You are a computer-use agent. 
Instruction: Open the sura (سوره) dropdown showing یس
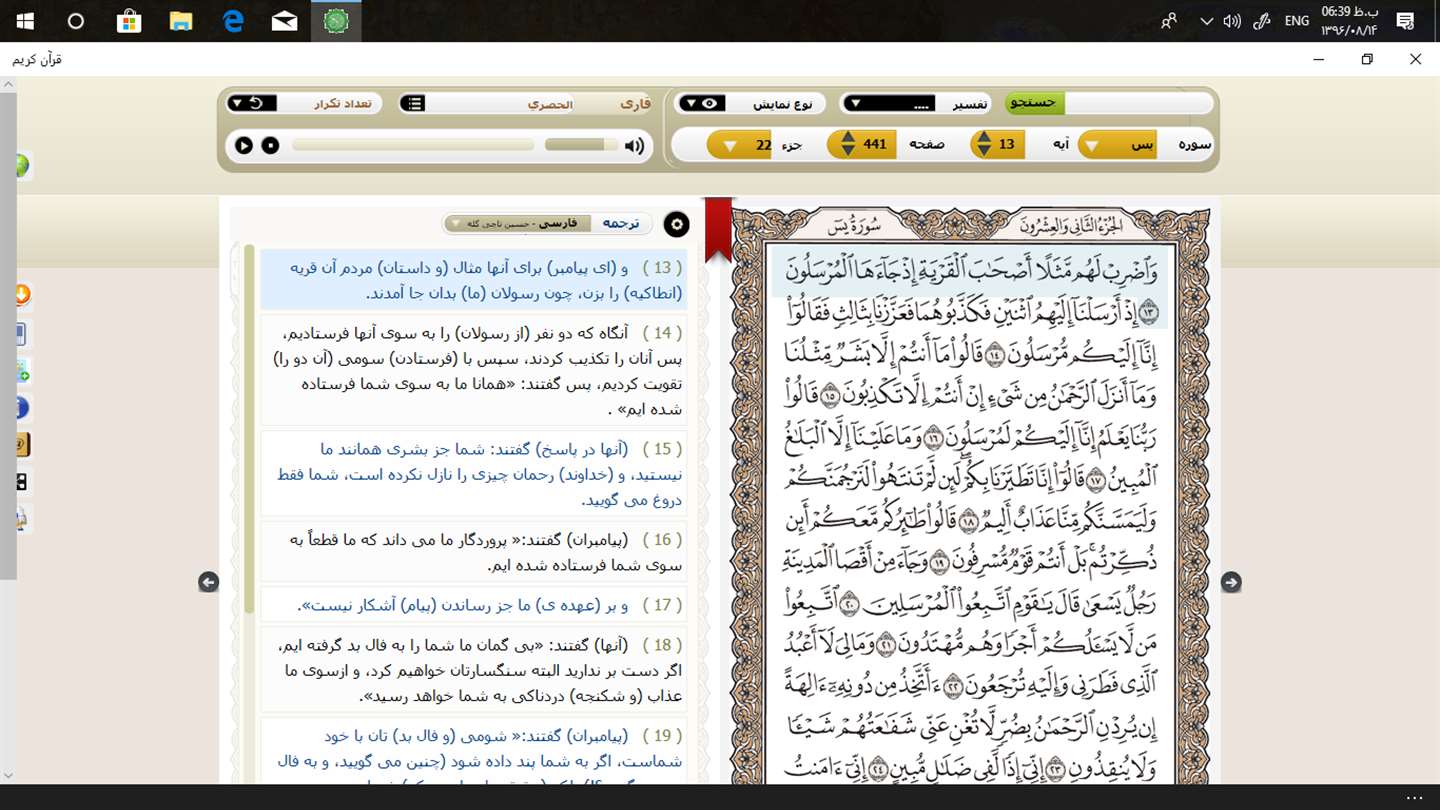coord(1117,145)
